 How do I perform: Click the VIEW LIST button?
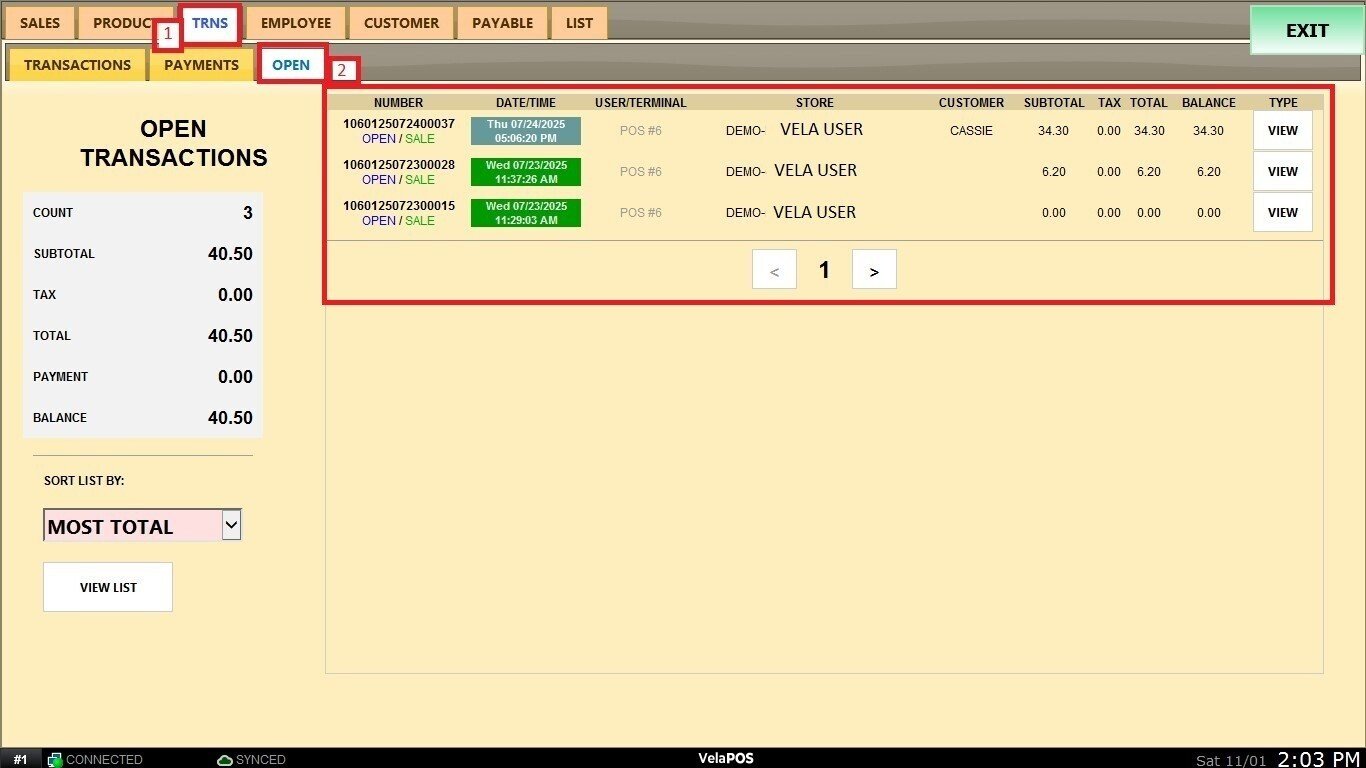click(108, 587)
